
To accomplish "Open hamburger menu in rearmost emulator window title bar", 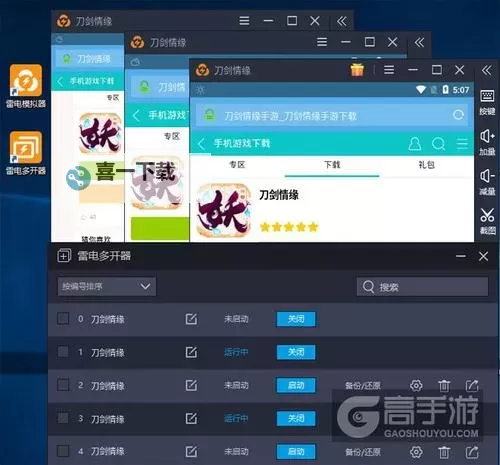I will coord(244,21).
